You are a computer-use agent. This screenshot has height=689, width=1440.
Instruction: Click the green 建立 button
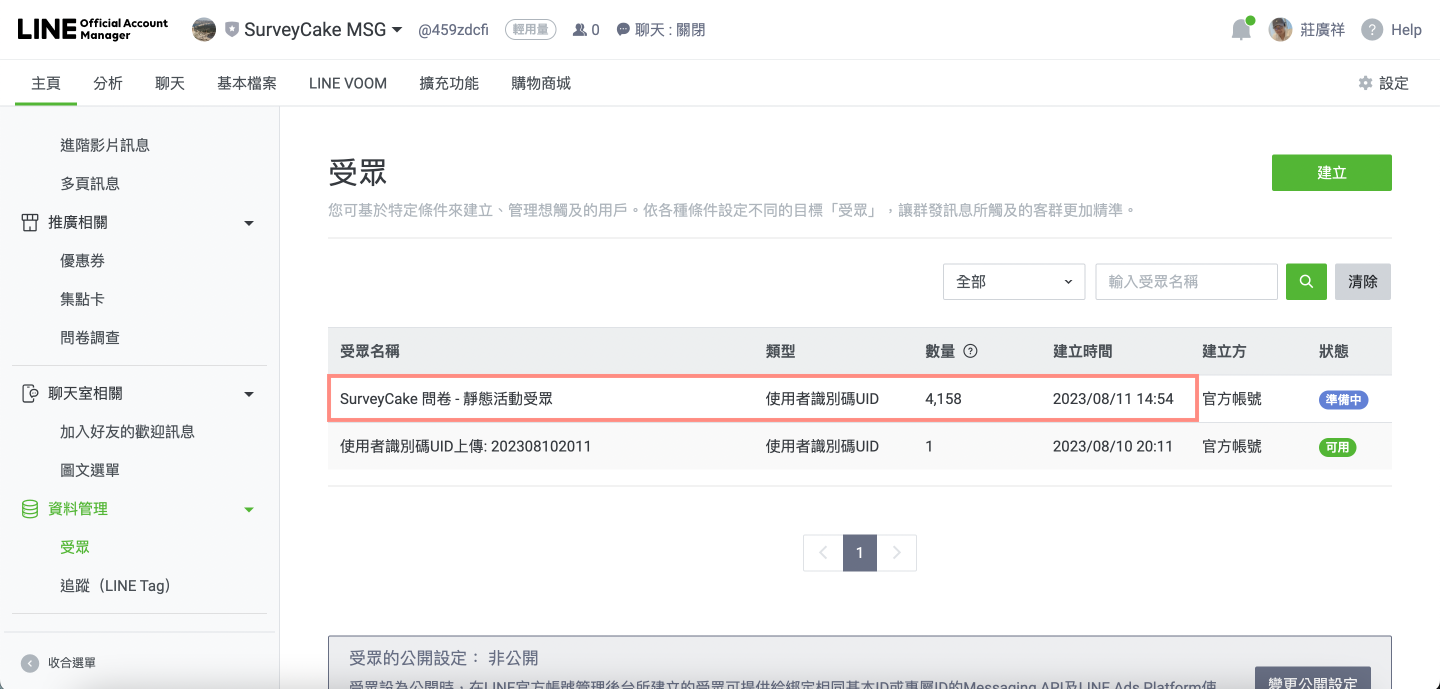coord(1332,172)
